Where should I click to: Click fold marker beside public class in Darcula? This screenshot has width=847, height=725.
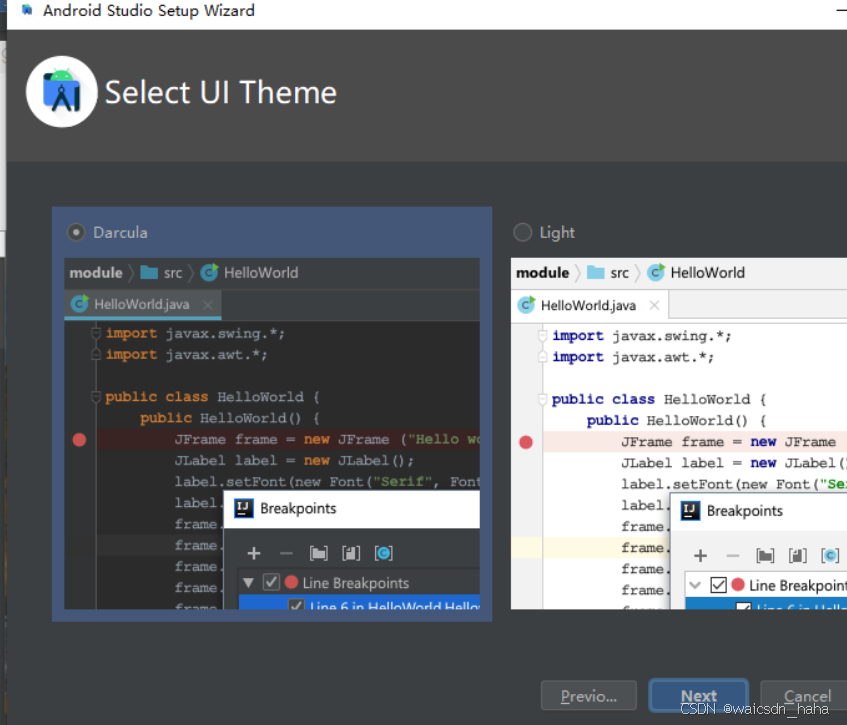coord(96,397)
